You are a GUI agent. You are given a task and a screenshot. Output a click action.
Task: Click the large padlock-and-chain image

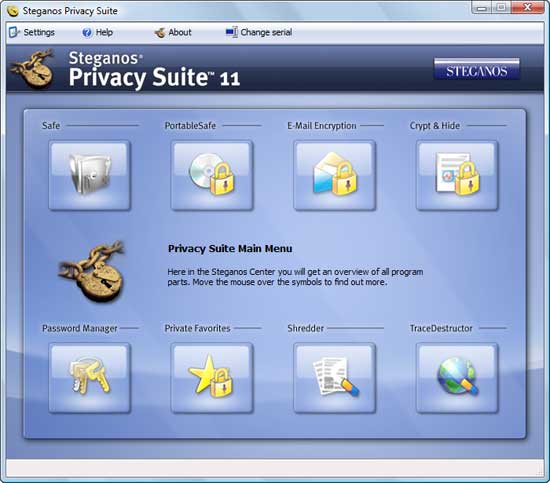[92, 271]
